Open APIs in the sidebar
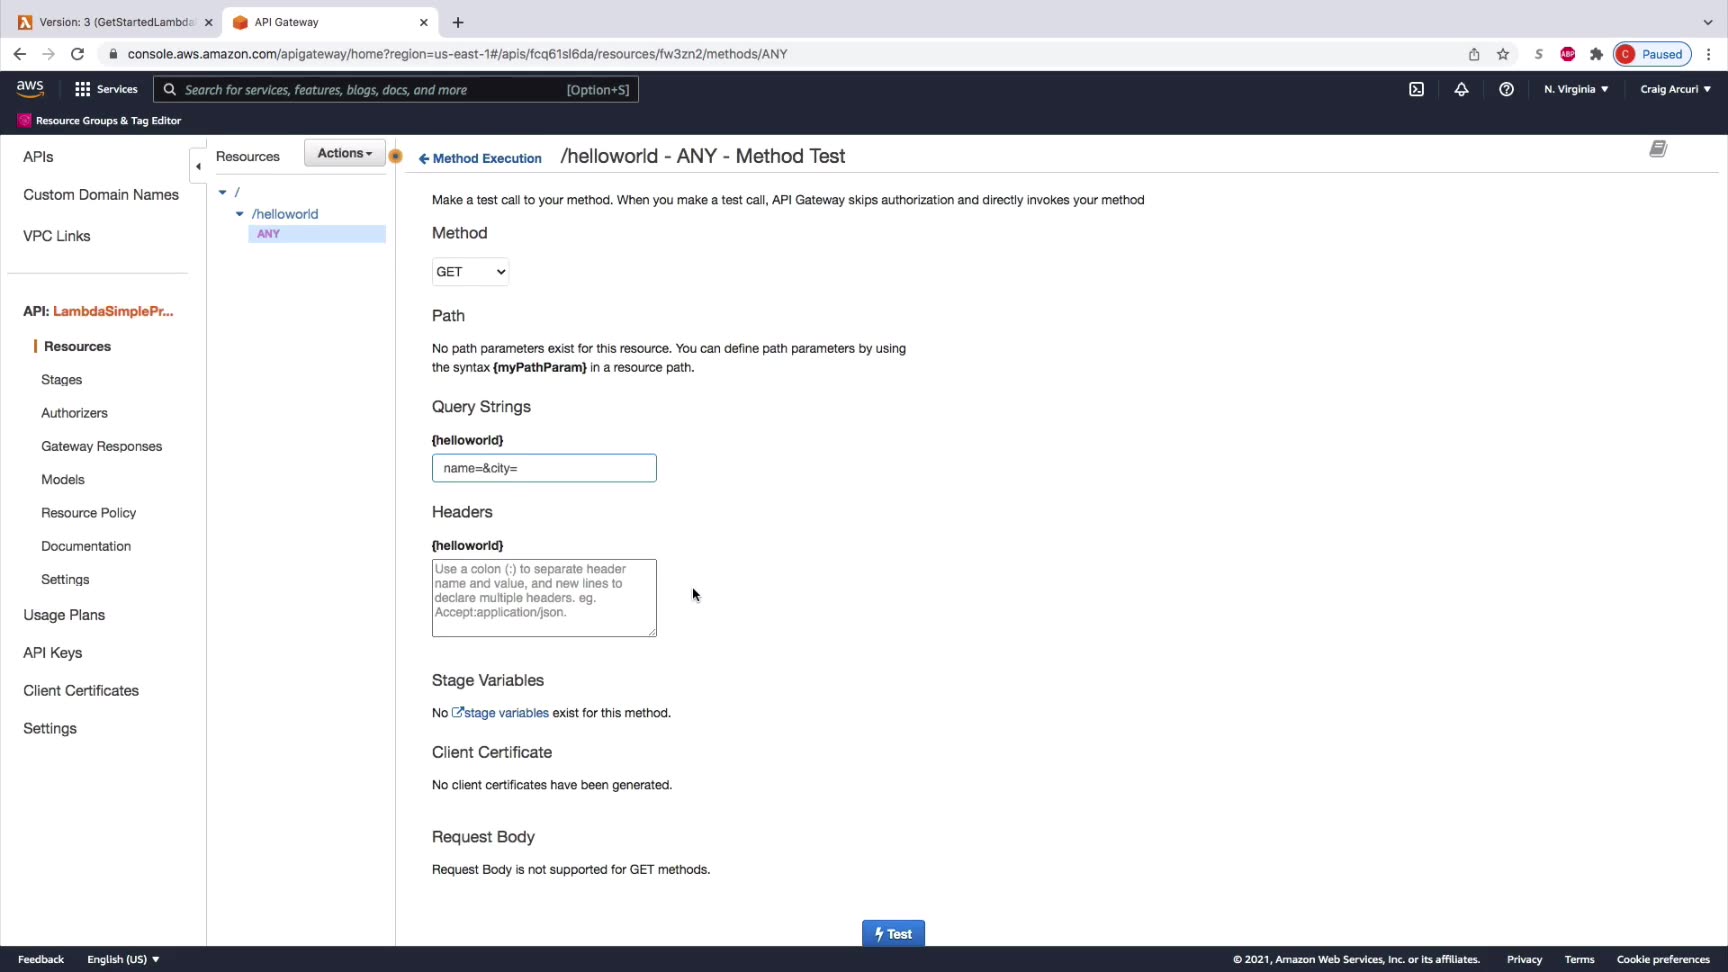The width and height of the screenshot is (1728, 972). [38, 157]
